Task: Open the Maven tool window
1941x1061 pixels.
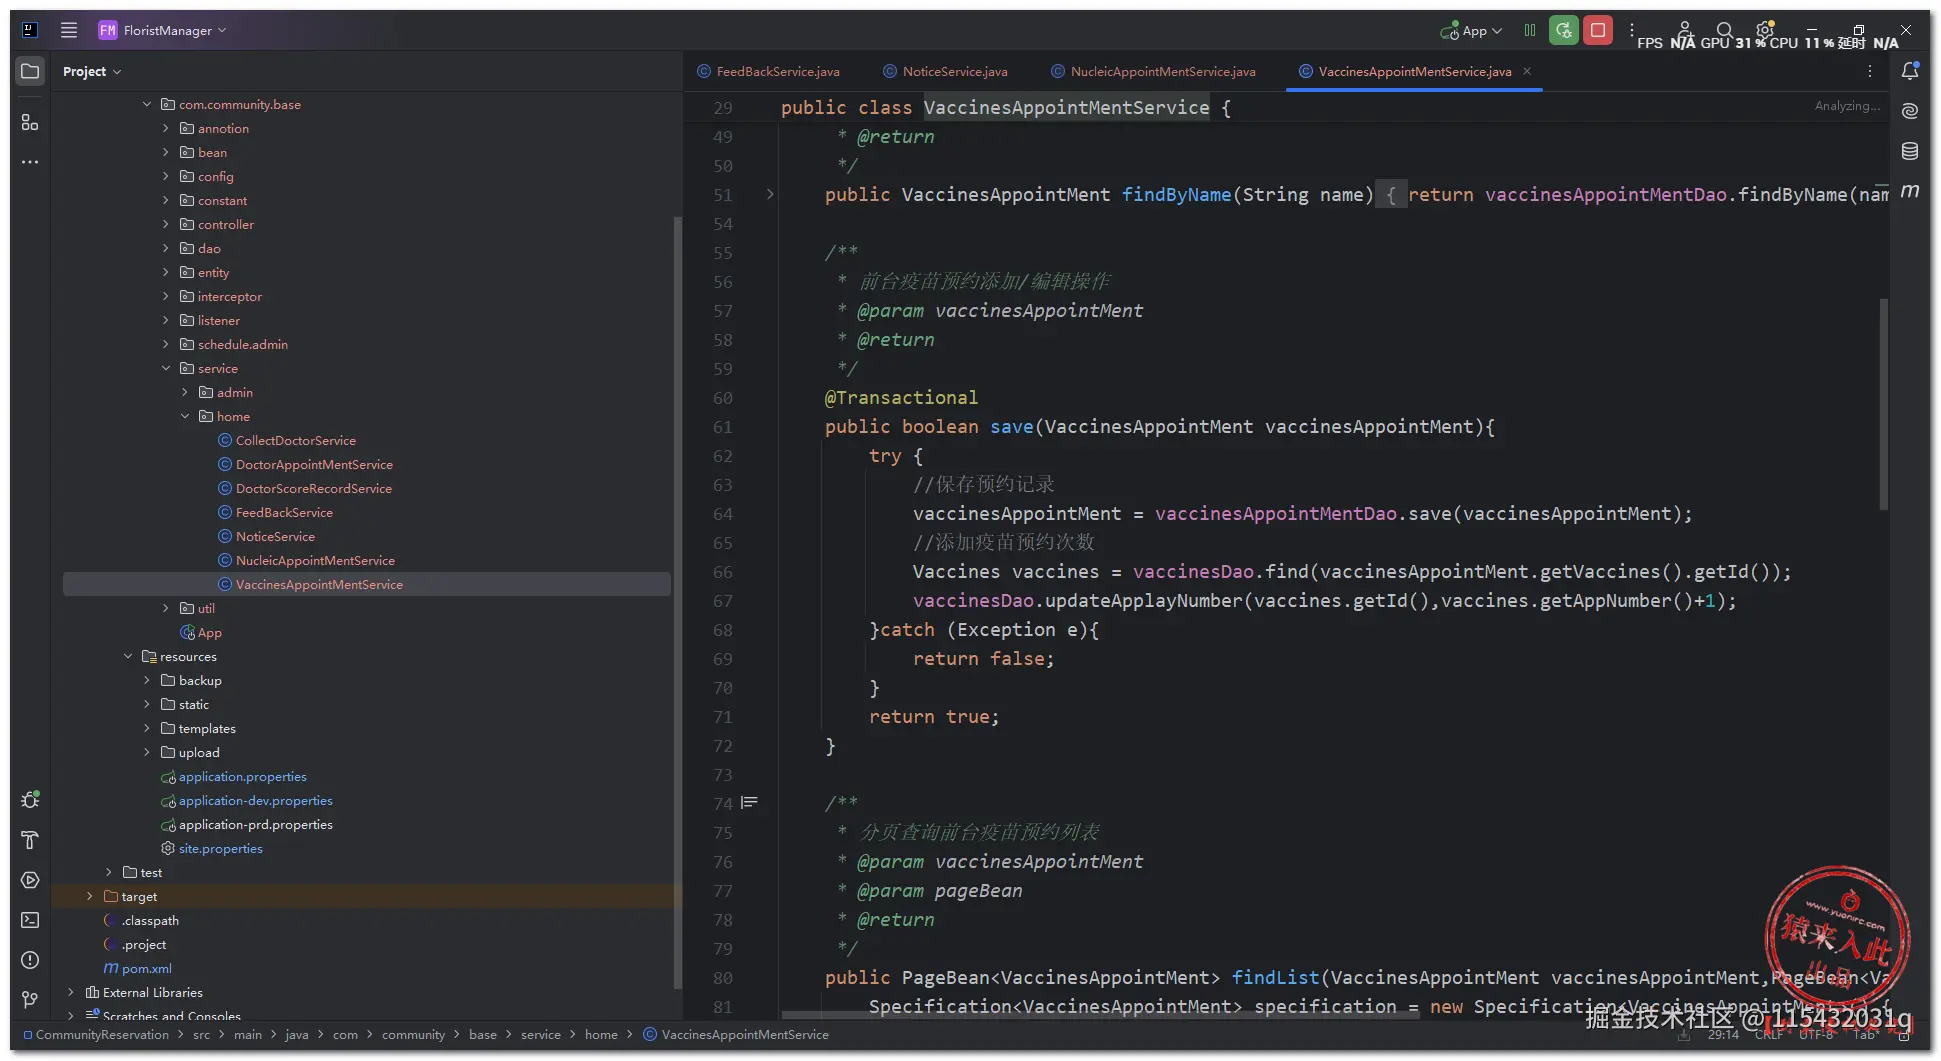Action: point(1910,190)
